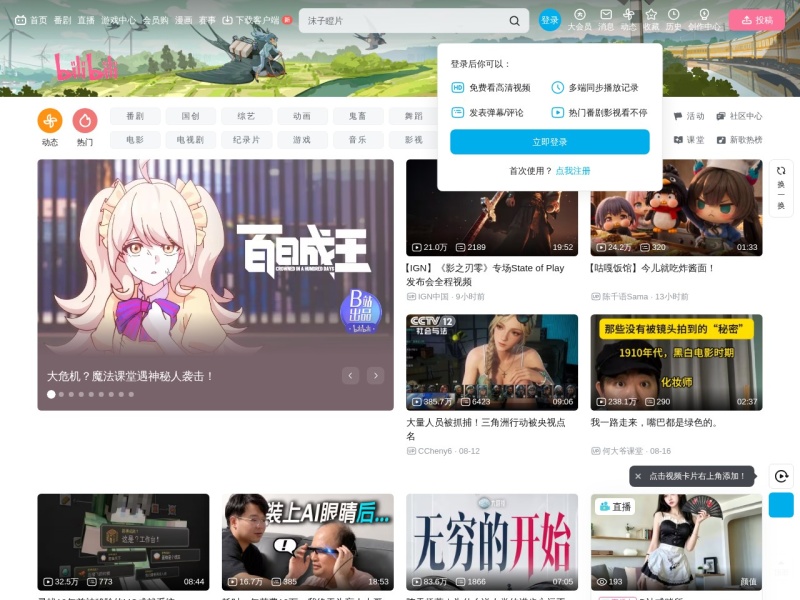Open 赛事 in the top navigation bar

click(x=207, y=20)
